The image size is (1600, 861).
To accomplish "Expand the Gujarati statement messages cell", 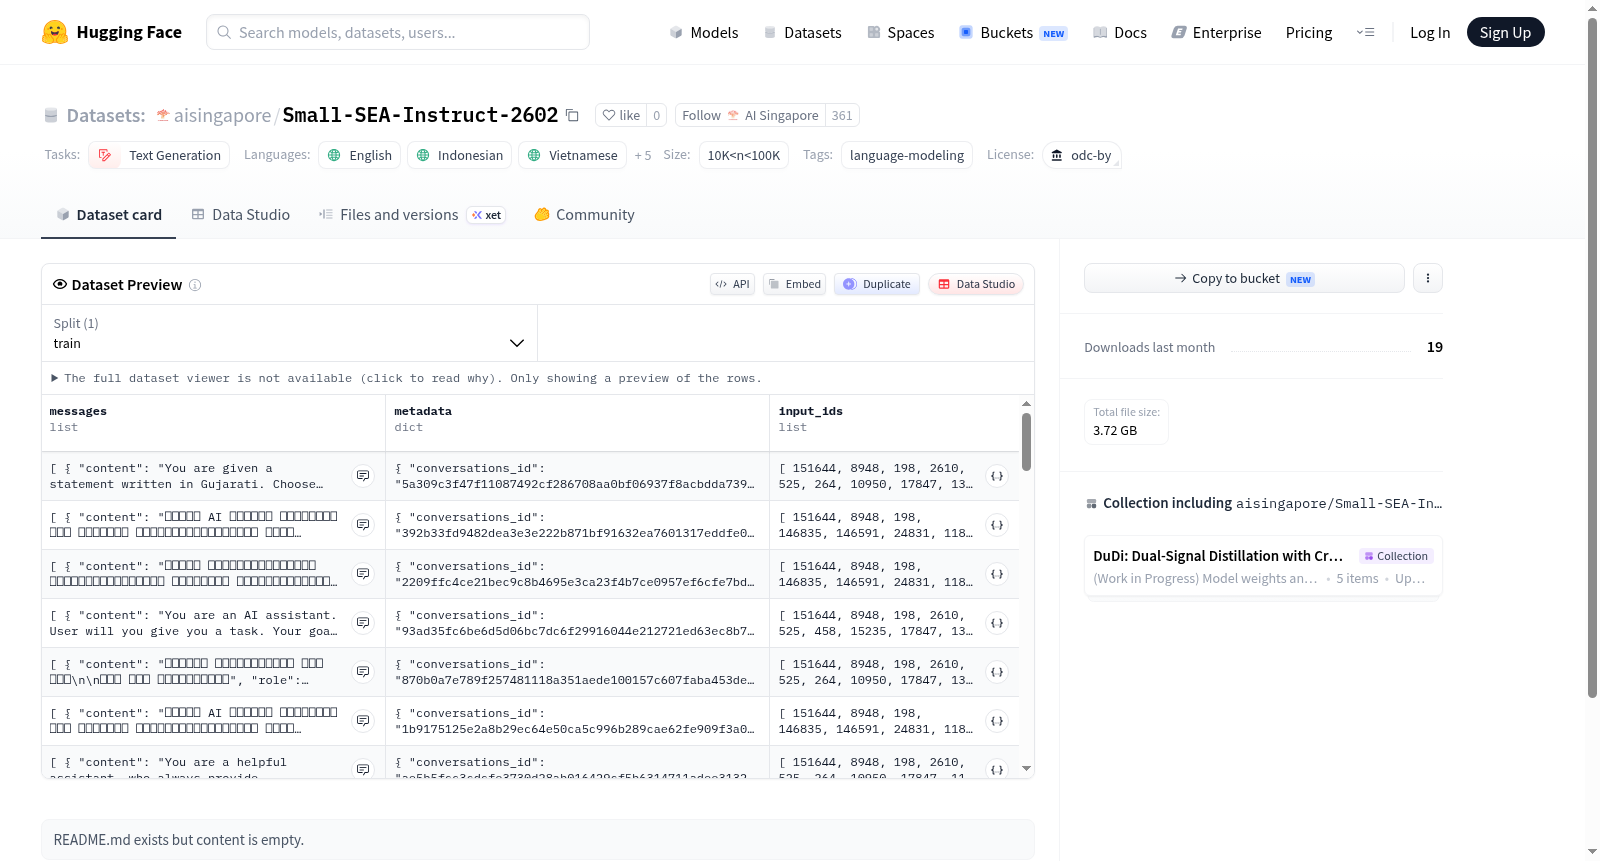I will pos(363,476).
